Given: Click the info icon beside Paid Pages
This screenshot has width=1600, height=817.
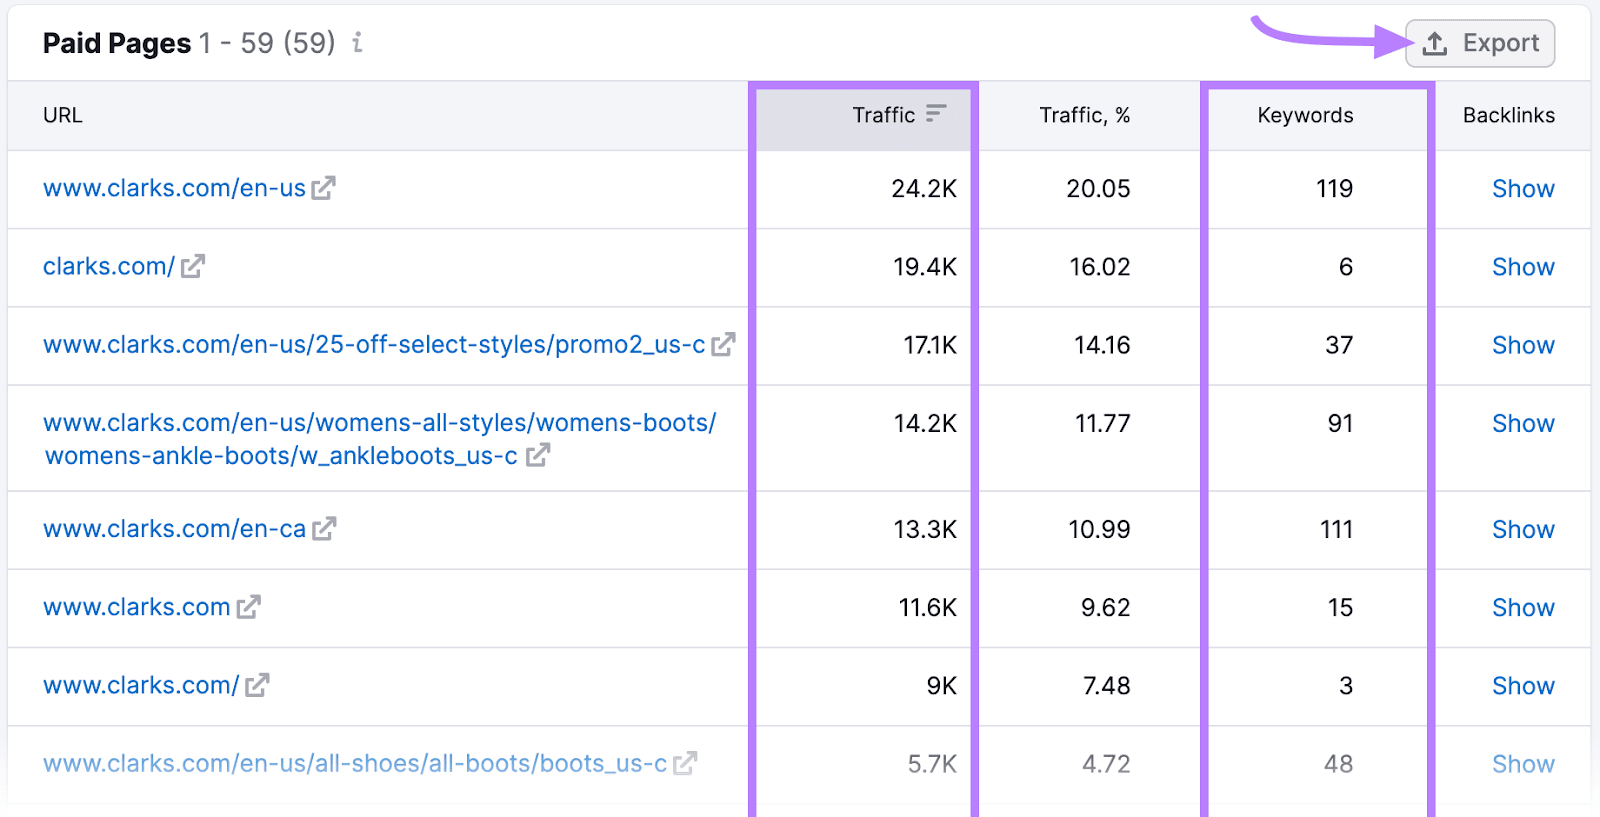Looking at the screenshot, I should coord(357,43).
